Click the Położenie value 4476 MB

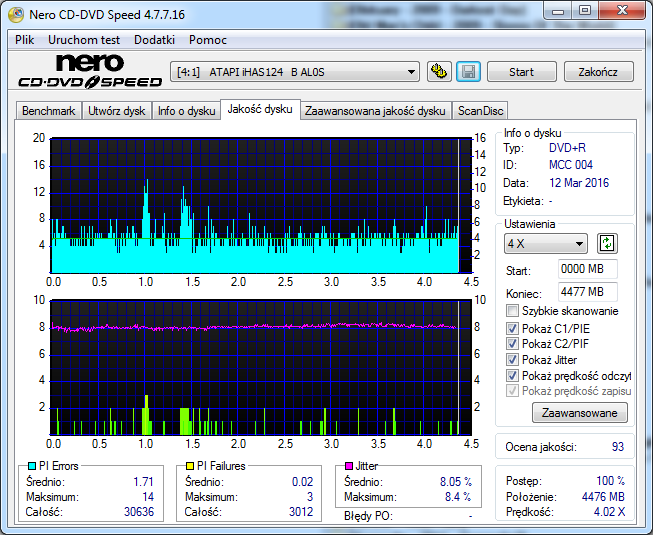click(603, 497)
